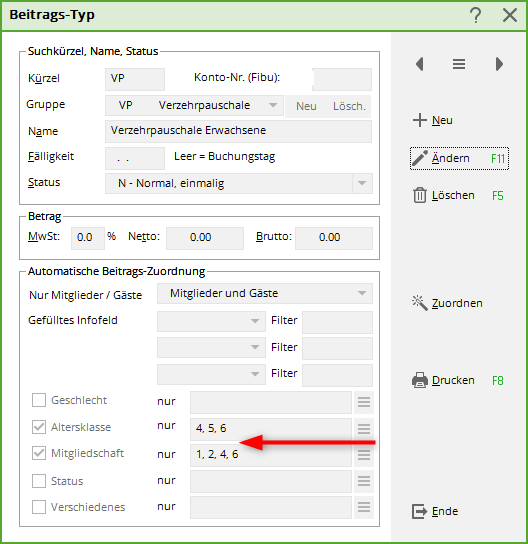528x544 pixels.
Task: Uncheck the Altersklasse checkbox
Action: (39, 427)
